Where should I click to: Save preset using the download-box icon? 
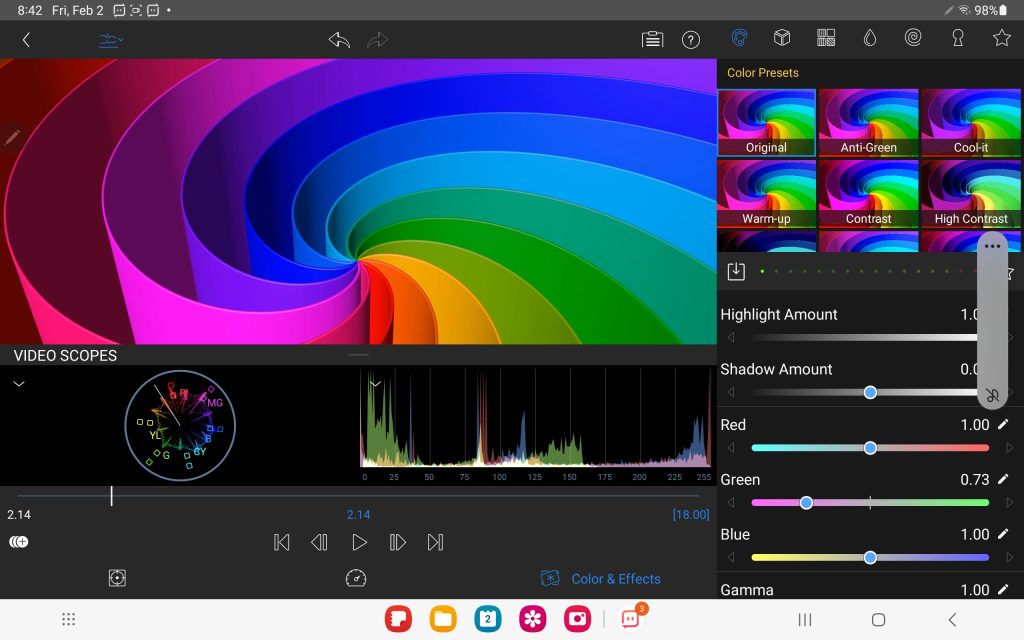pos(736,271)
